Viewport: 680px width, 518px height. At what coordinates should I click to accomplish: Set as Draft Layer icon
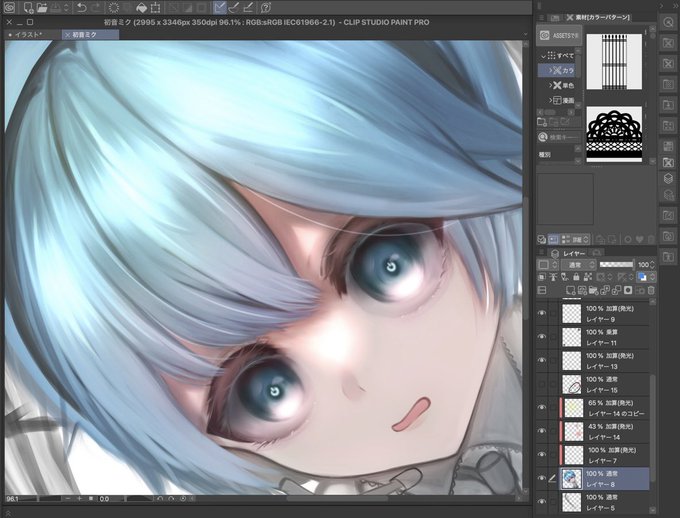tap(565, 277)
